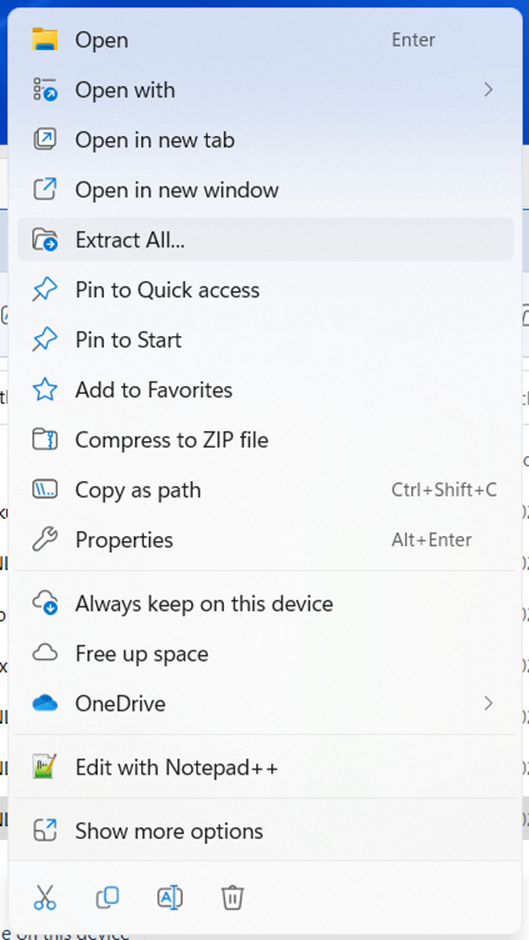
Task: Choose Open from the context menu
Action: click(266, 40)
